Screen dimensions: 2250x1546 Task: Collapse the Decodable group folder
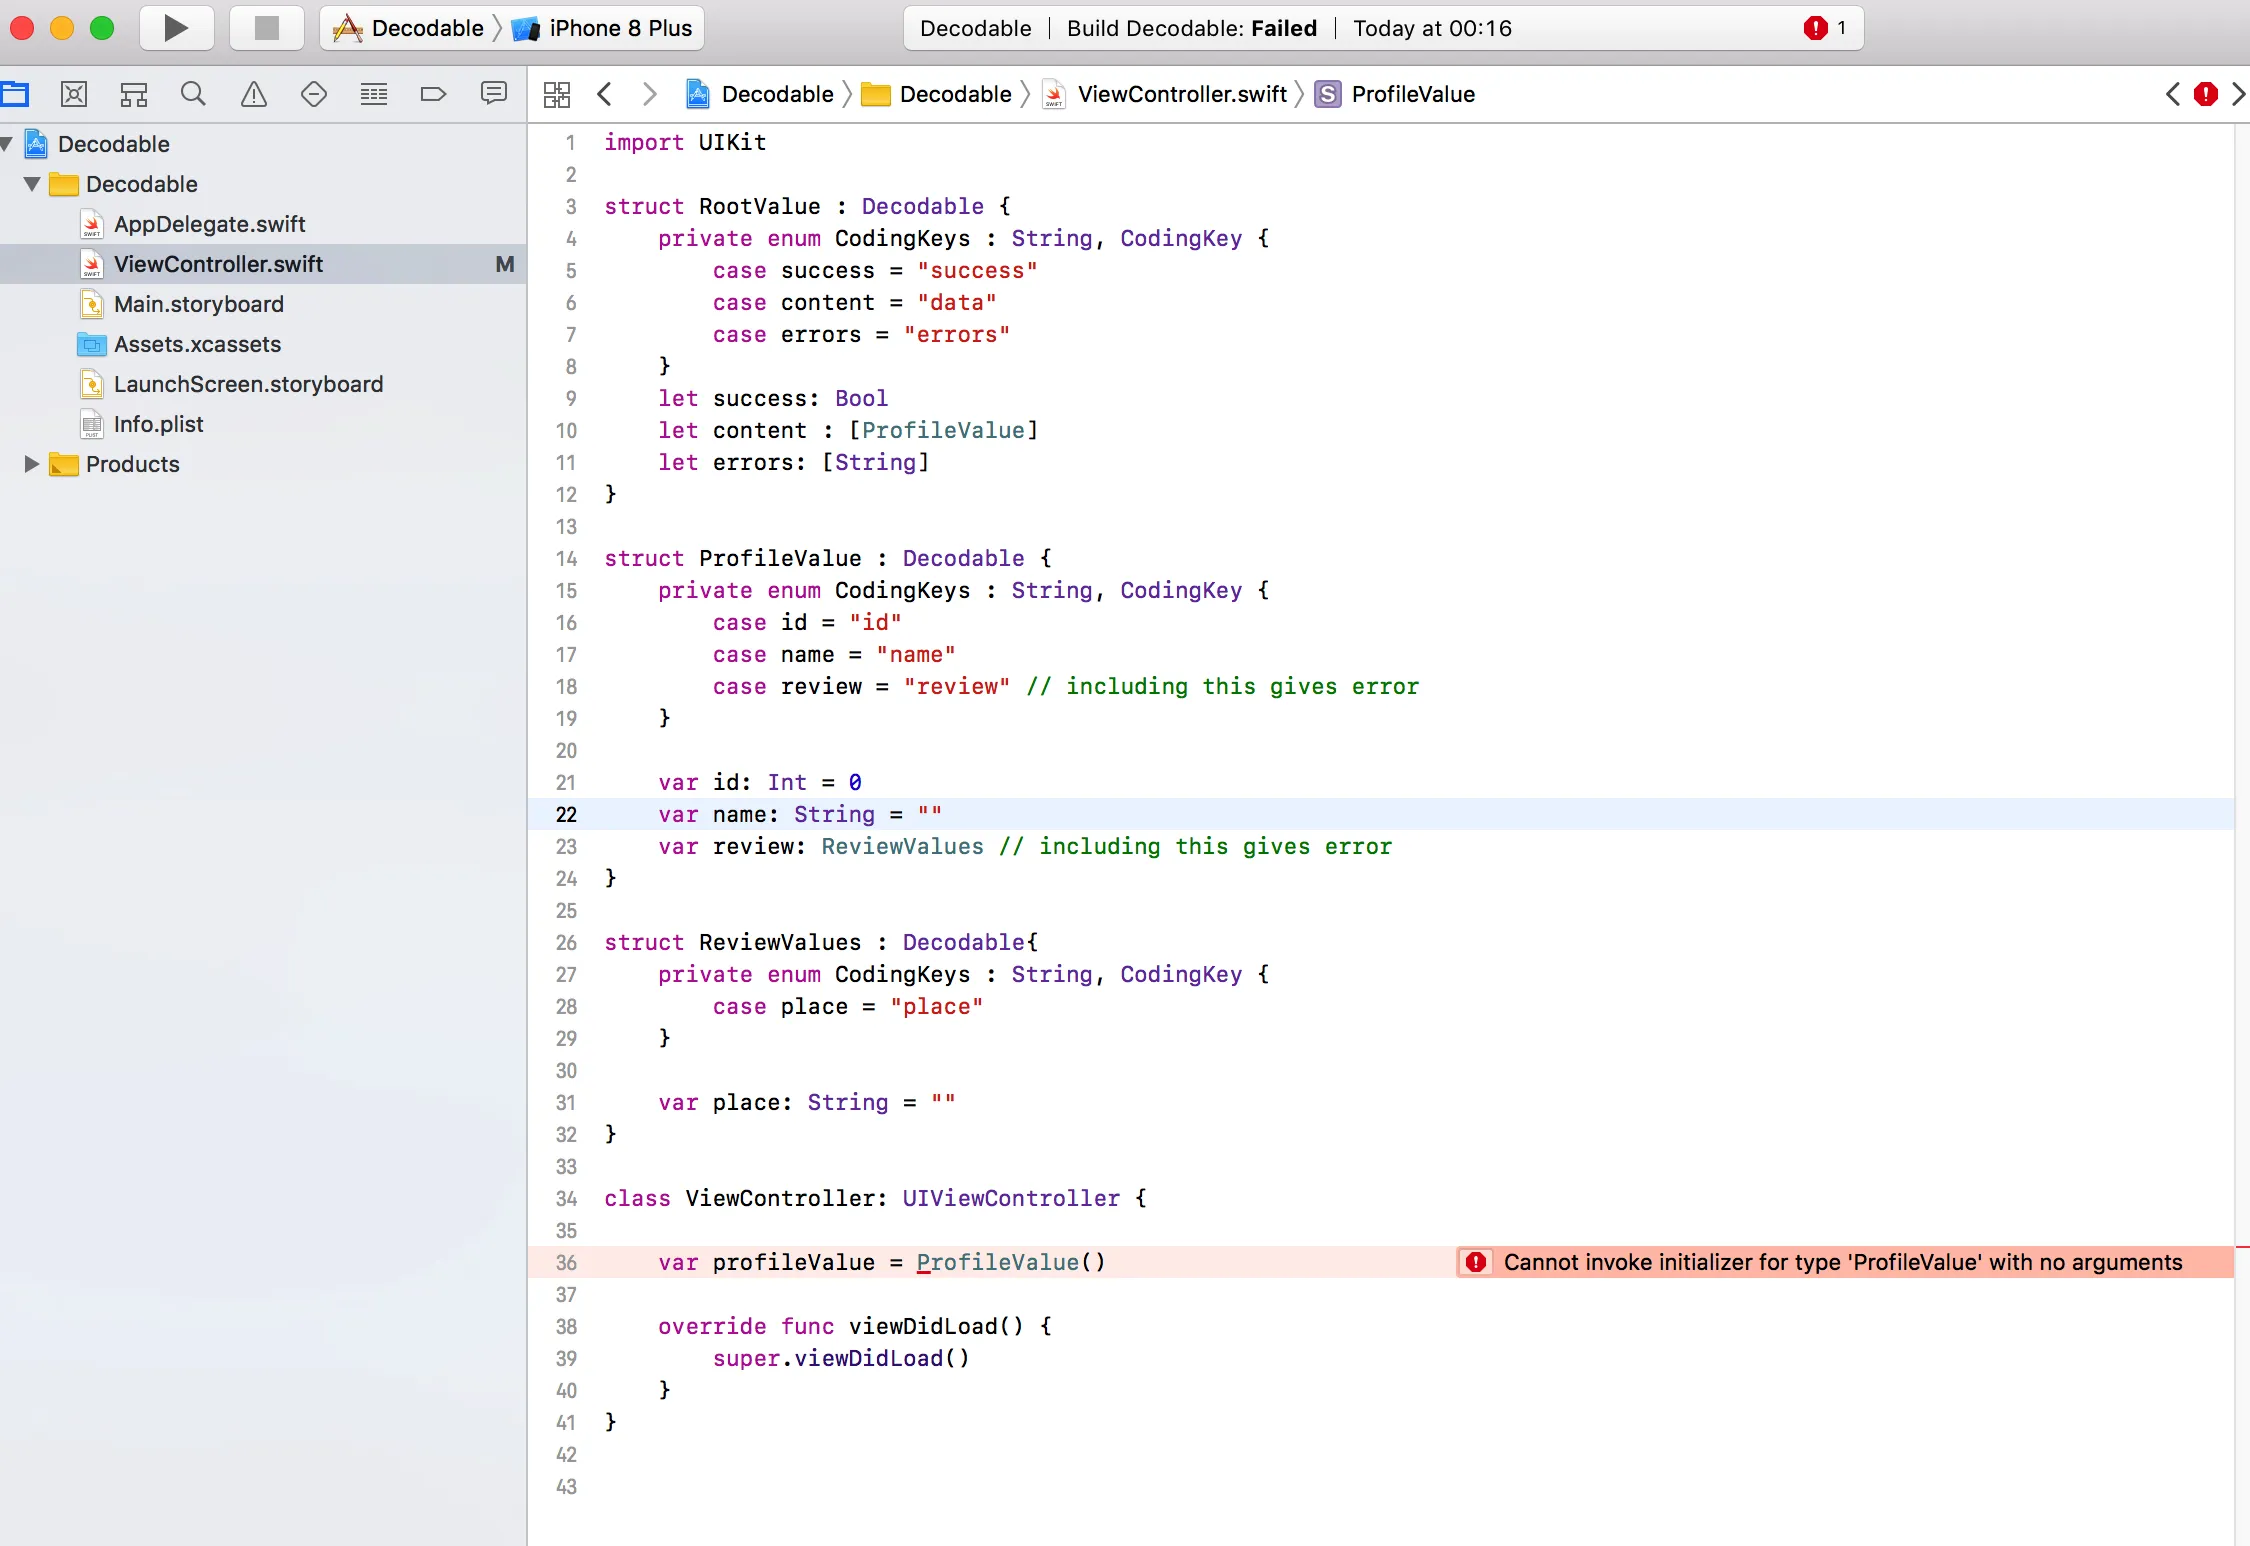tap(32, 184)
